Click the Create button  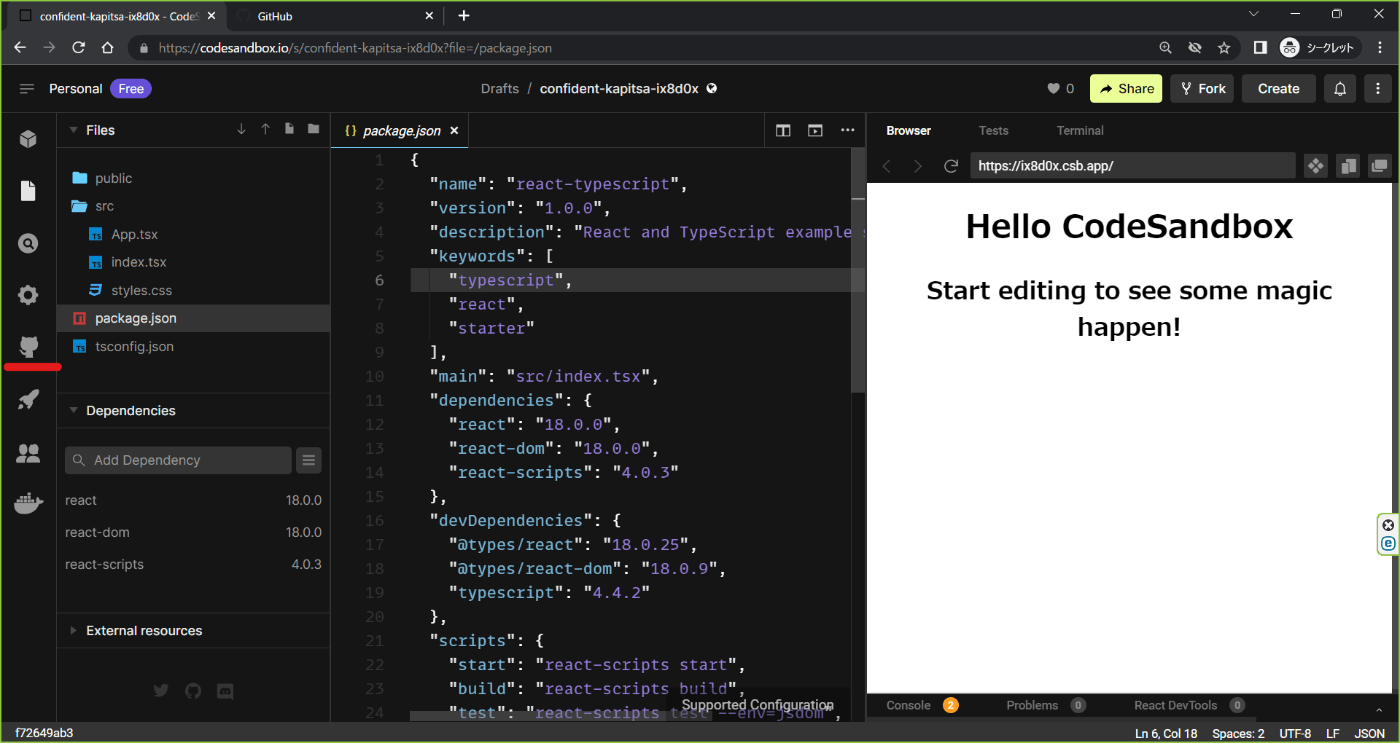click(1278, 89)
